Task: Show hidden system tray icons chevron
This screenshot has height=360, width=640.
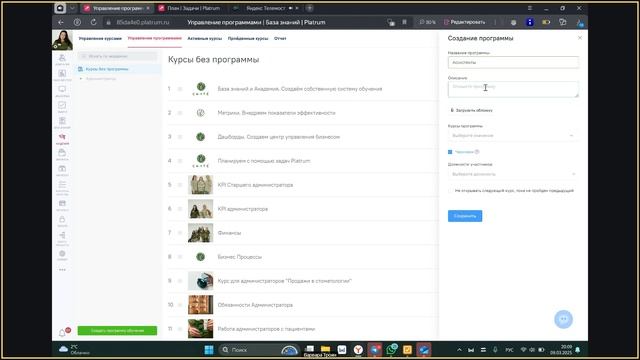Action: (x=459, y=350)
